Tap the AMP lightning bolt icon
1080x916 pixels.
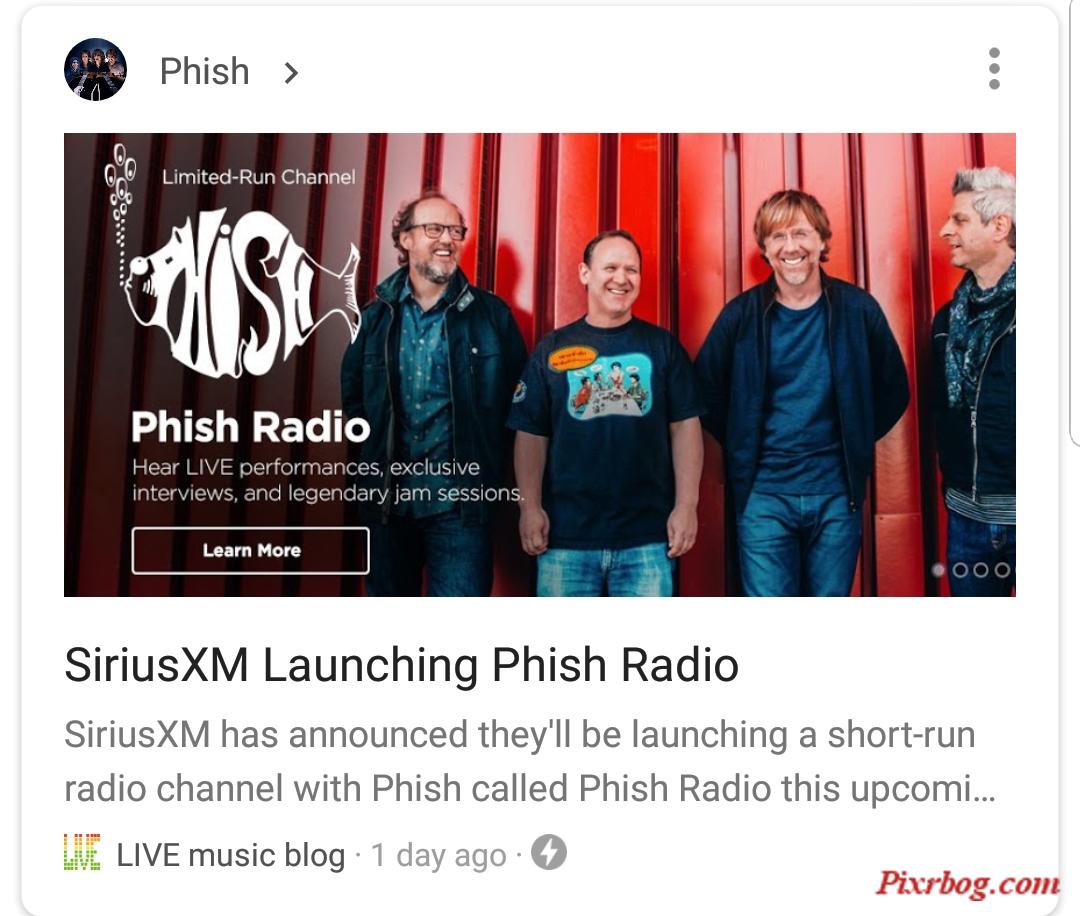click(548, 853)
